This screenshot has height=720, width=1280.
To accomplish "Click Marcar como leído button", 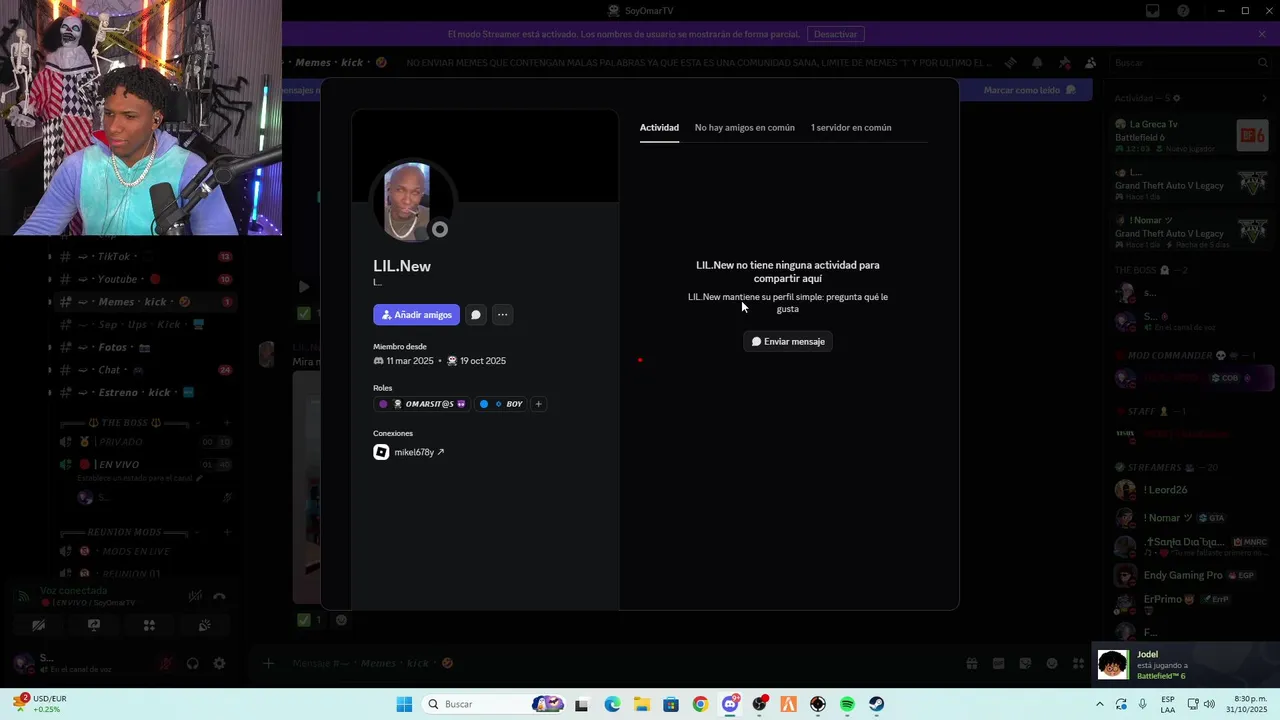I will (1029, 90).
